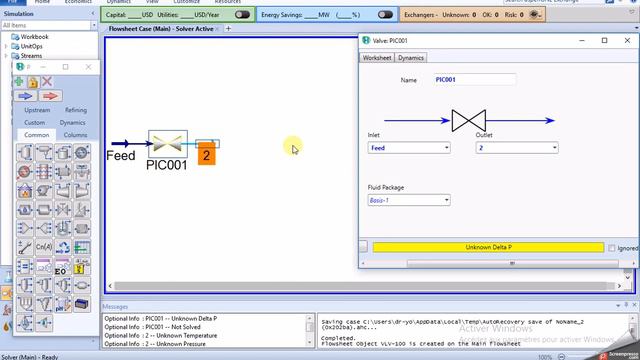Select the Air Cooler palette icon
Image resolution: width=640 pixels, height=360 pixels.
point(82,171)
